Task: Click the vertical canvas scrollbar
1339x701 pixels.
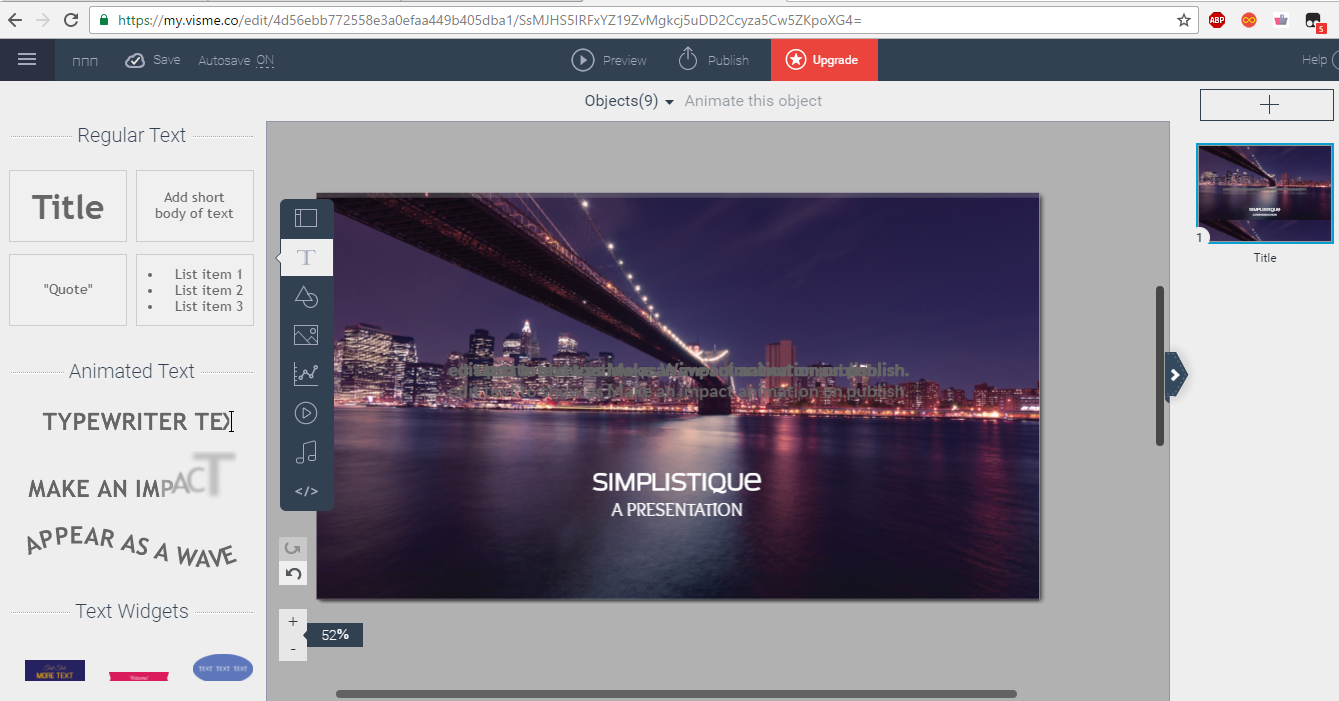Action: coord(1160,366)
